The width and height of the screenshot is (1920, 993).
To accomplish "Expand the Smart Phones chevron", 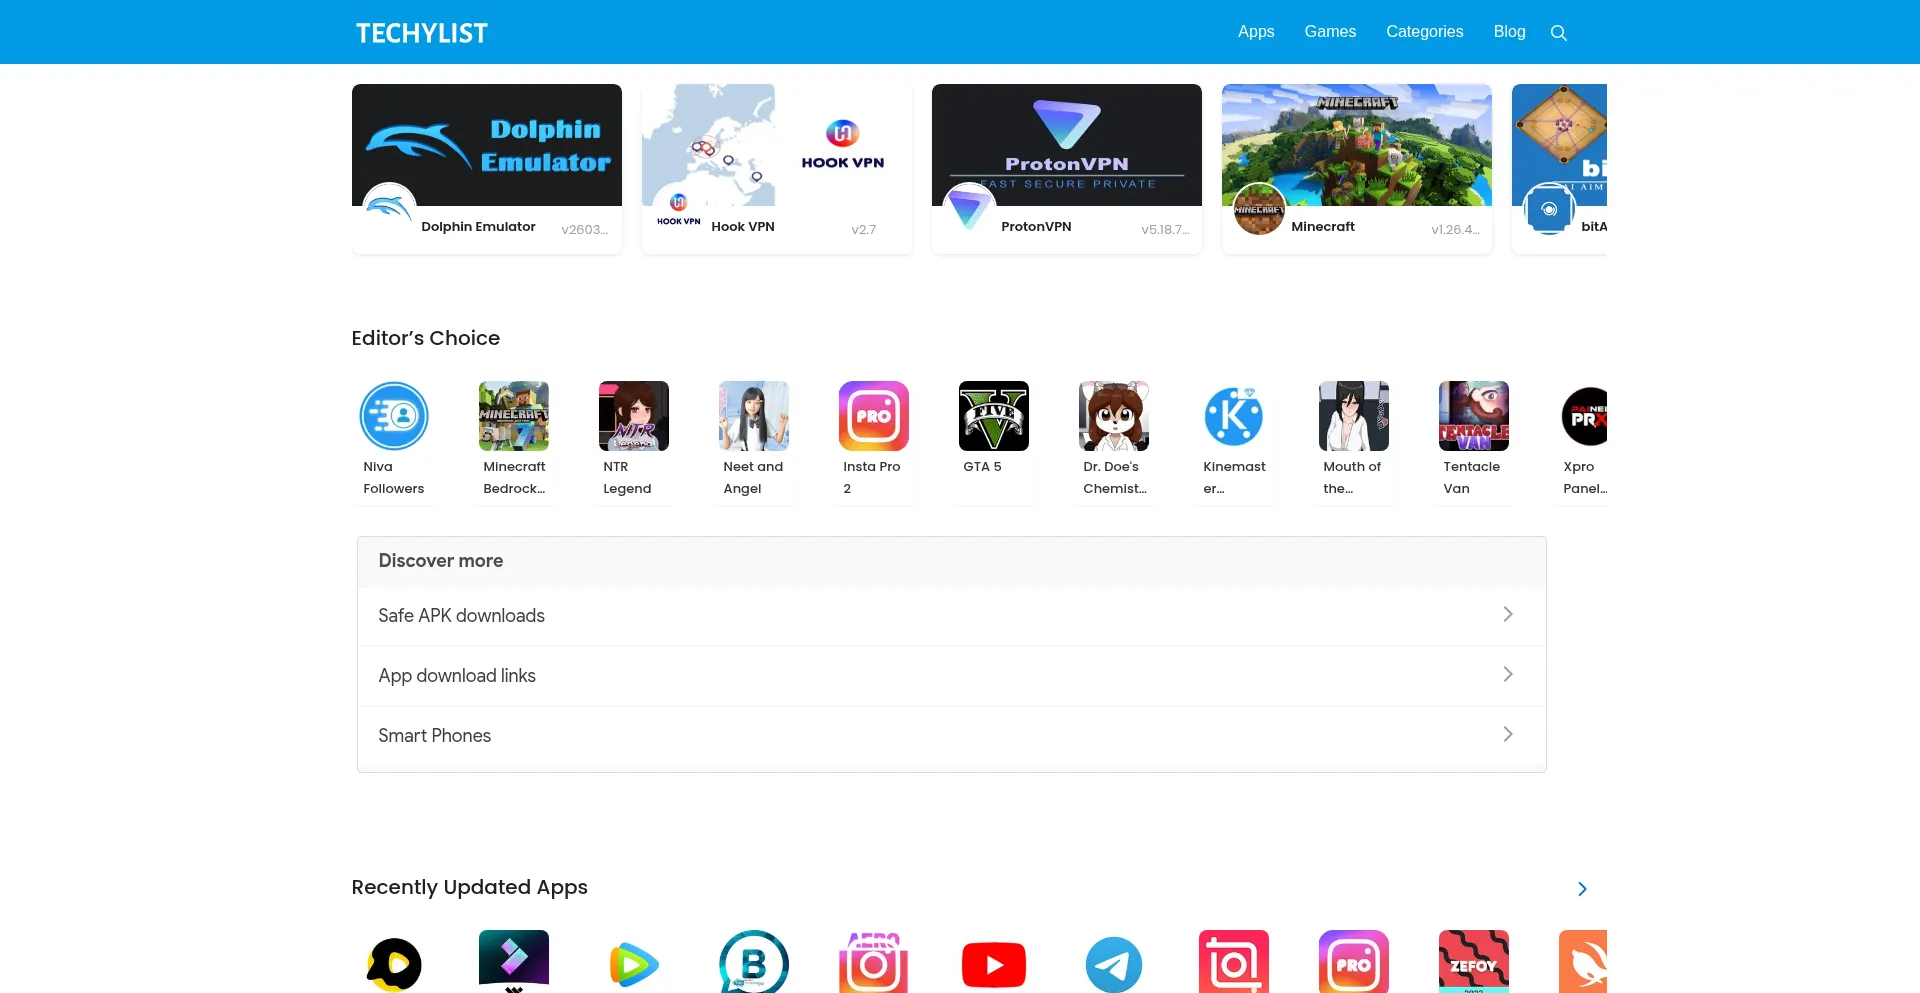I will coord(1508,734).
